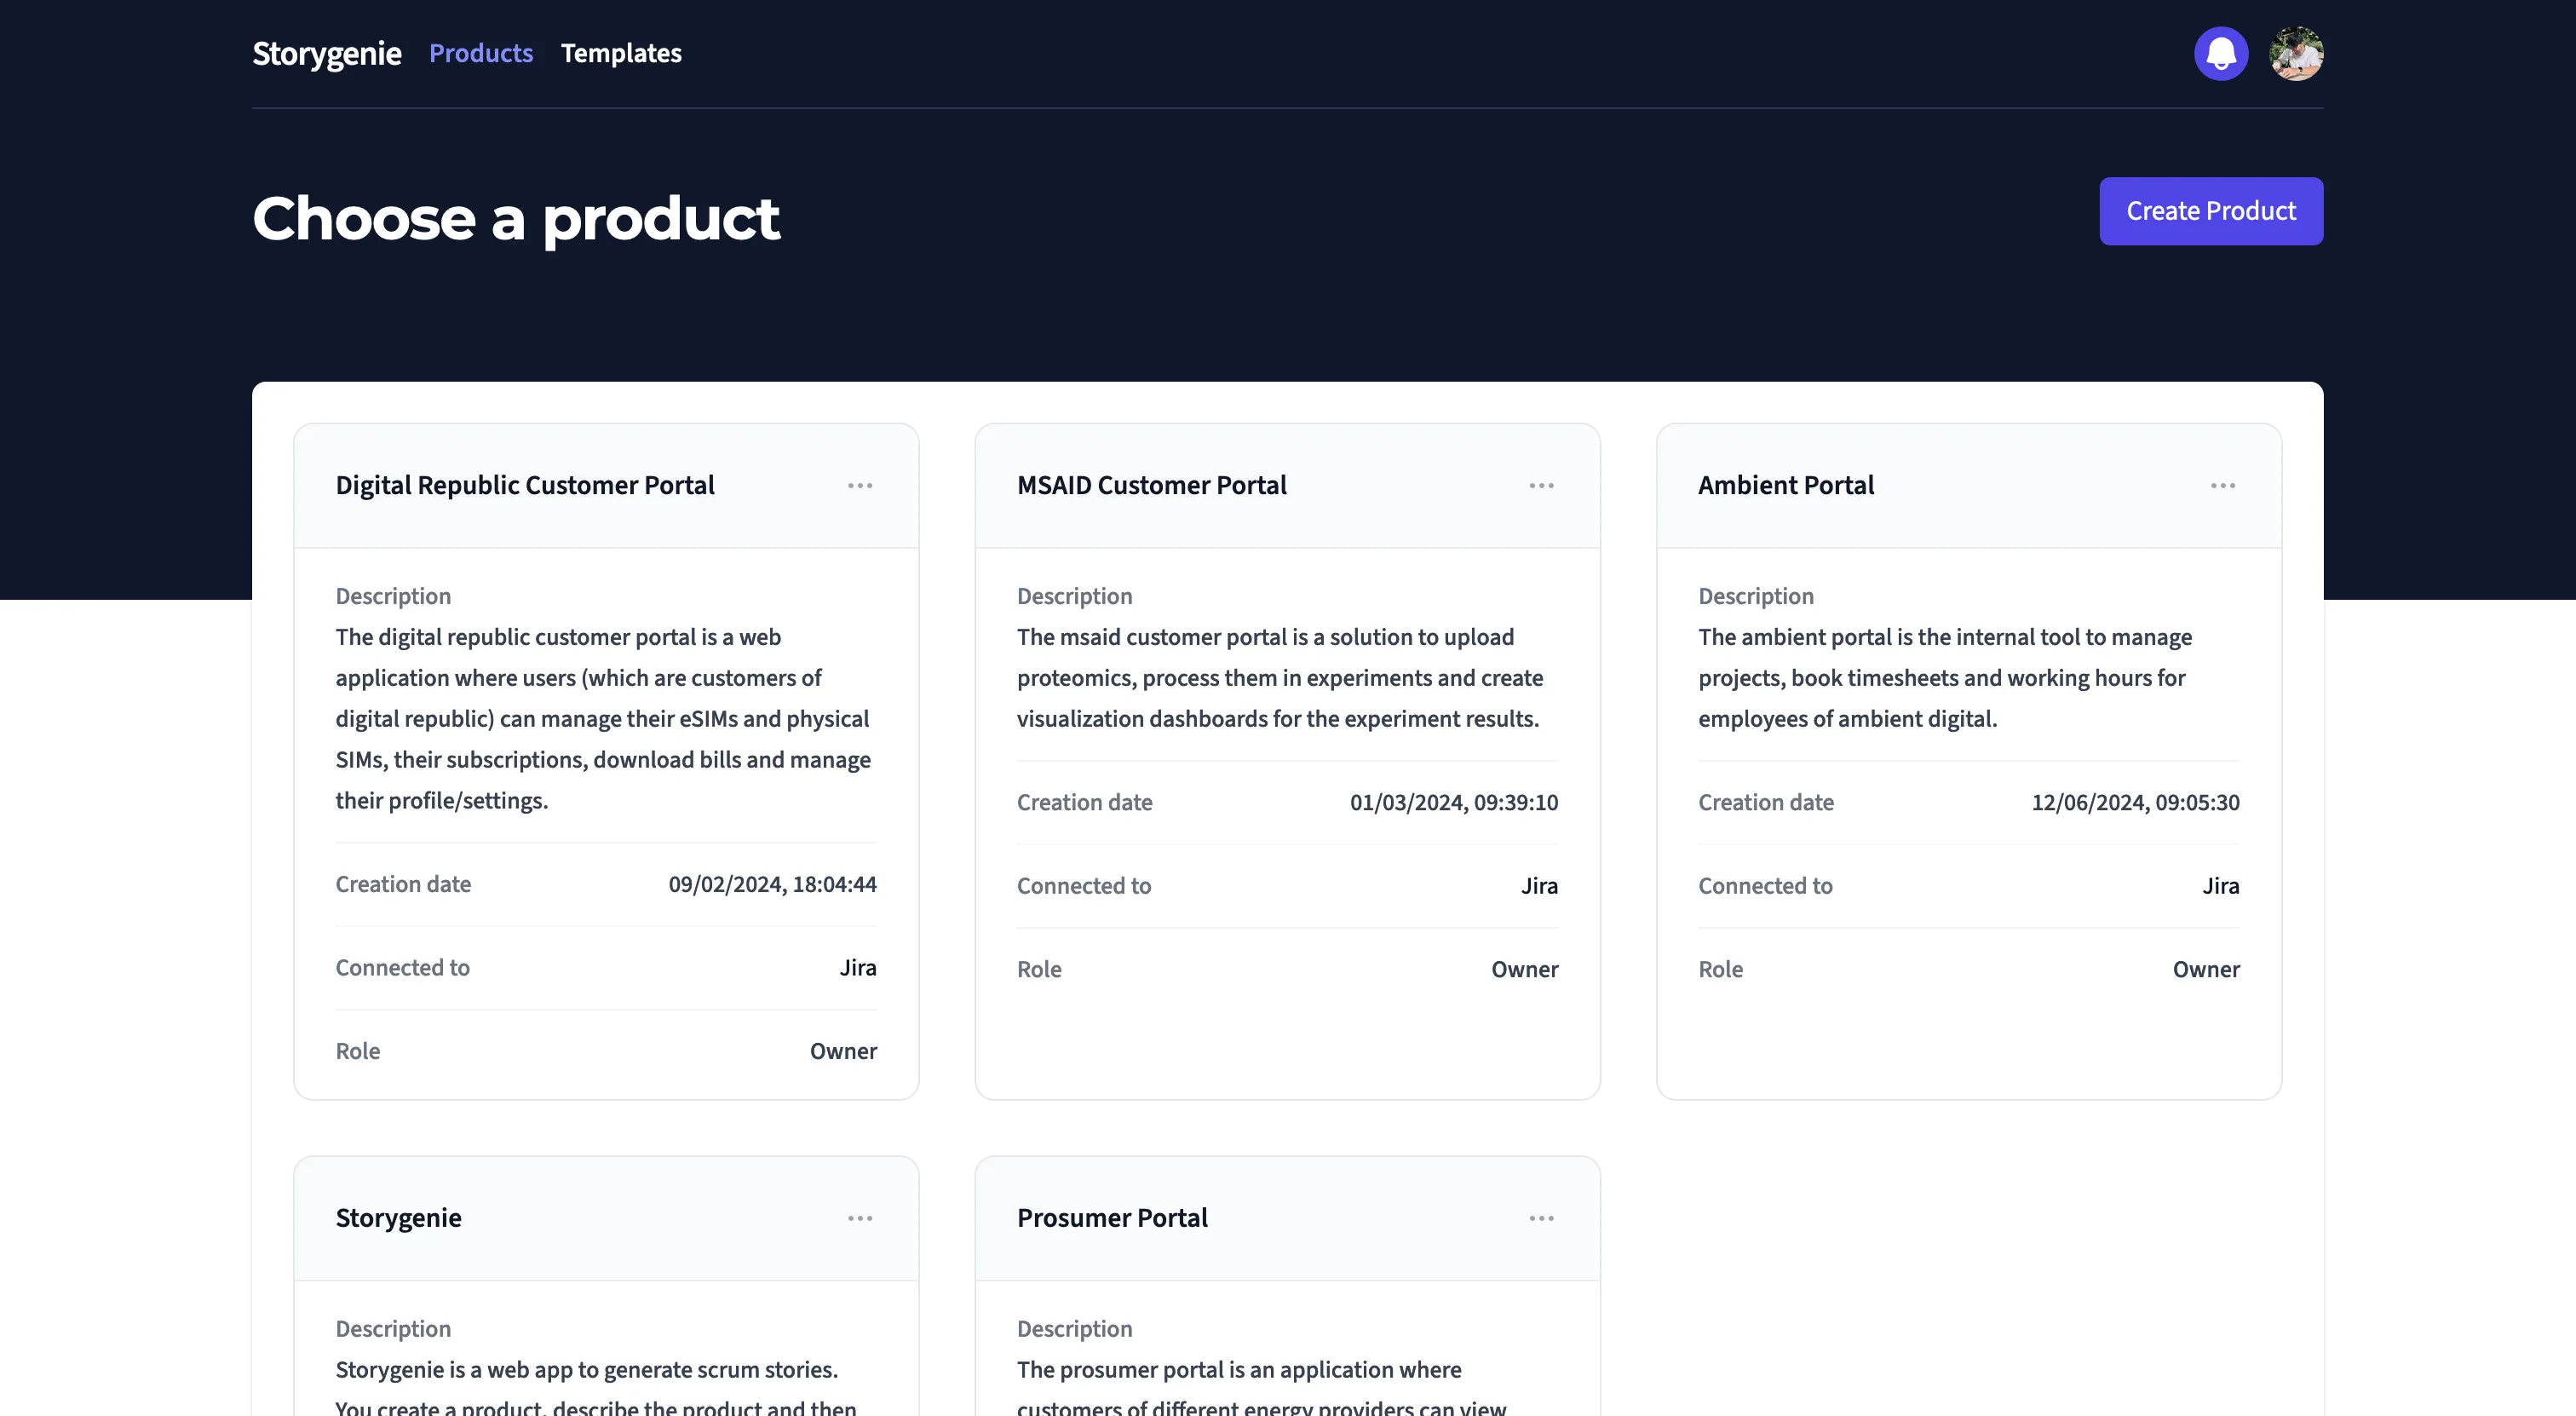
Task: Click the Storygenie logo in header
Action: pos(326,53)
